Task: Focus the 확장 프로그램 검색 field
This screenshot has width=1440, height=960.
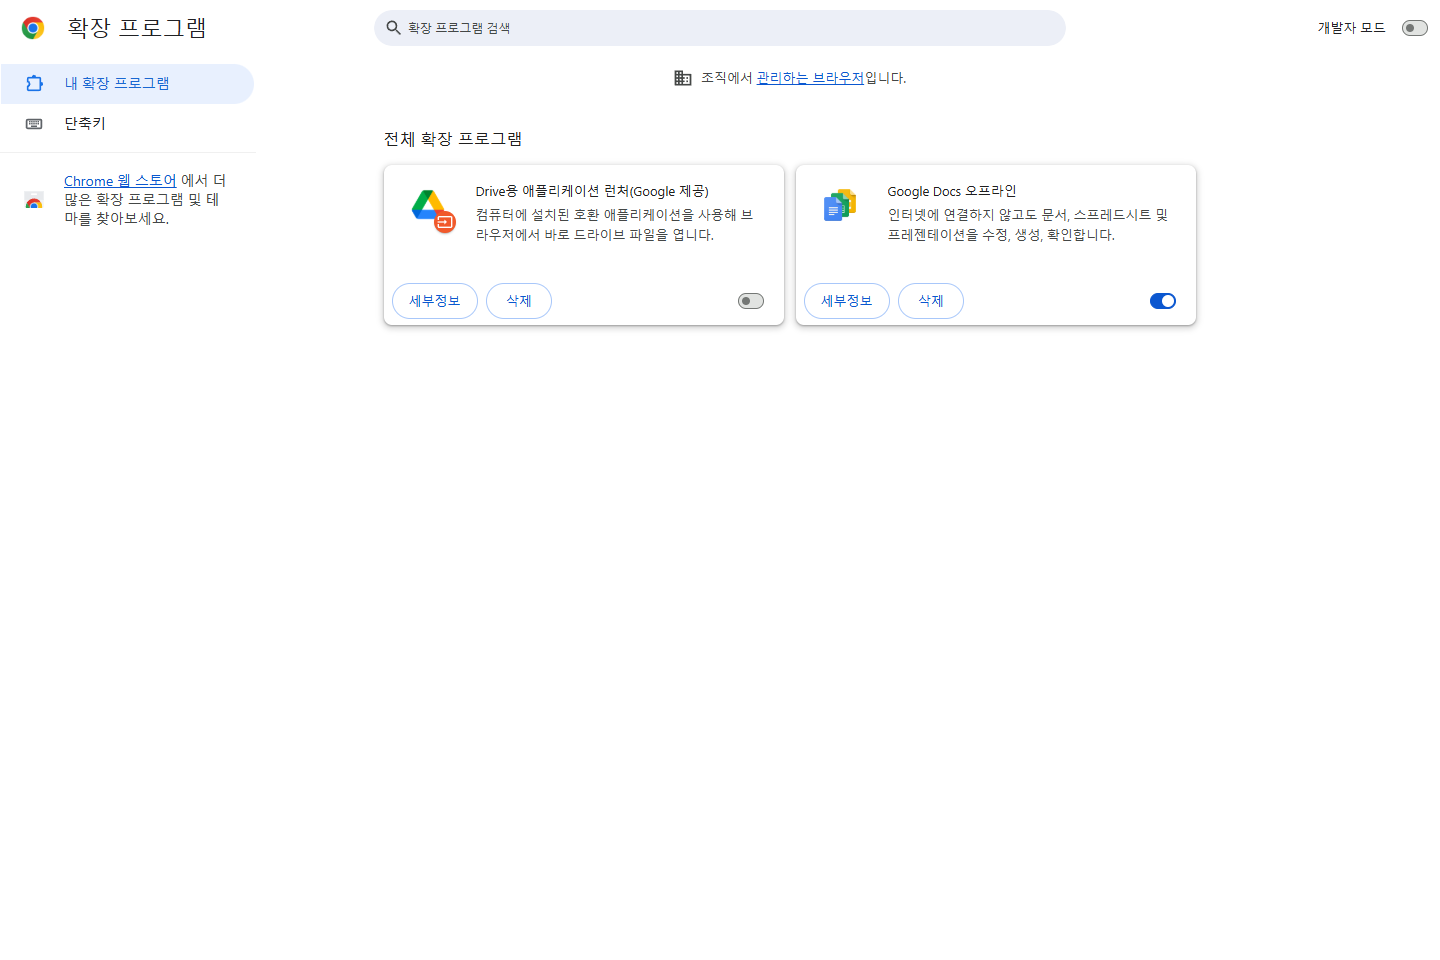Action: tap(720, 28)
